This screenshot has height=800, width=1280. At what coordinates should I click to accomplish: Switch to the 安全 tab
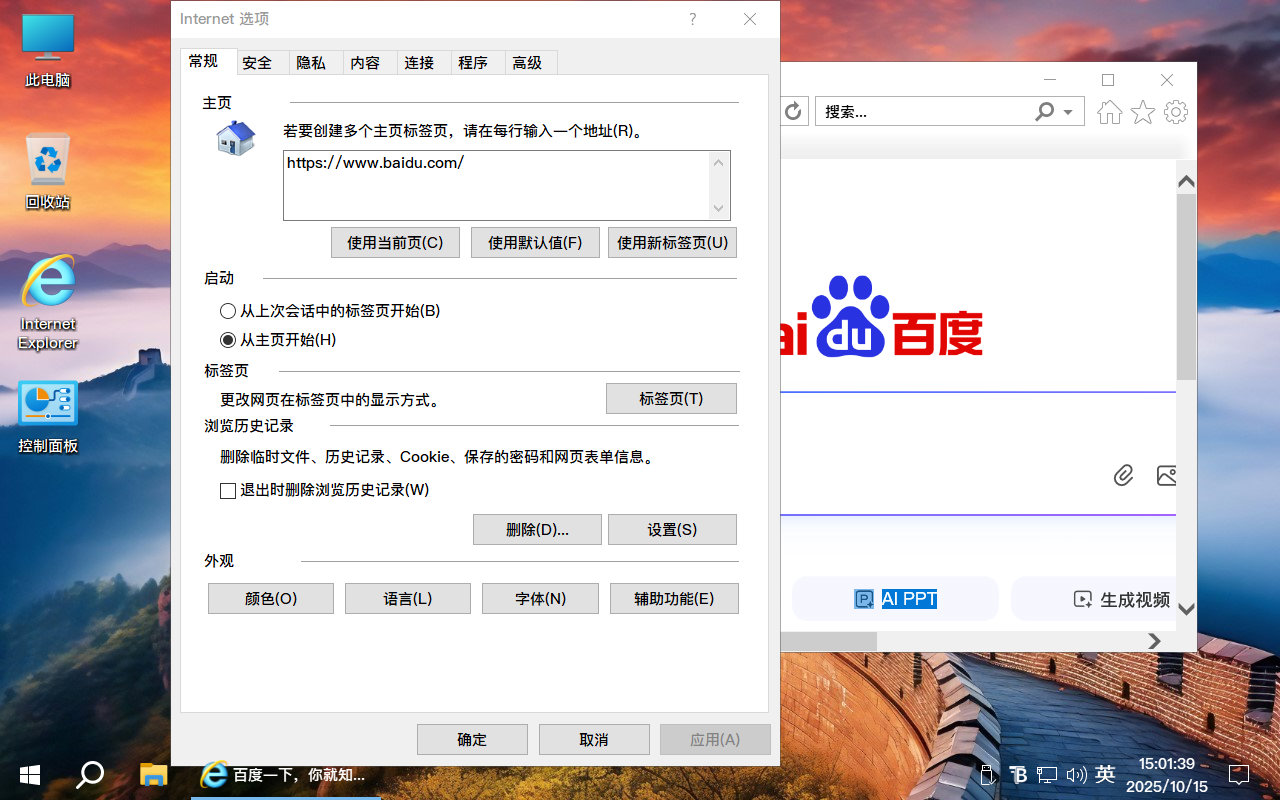[257, 63]
